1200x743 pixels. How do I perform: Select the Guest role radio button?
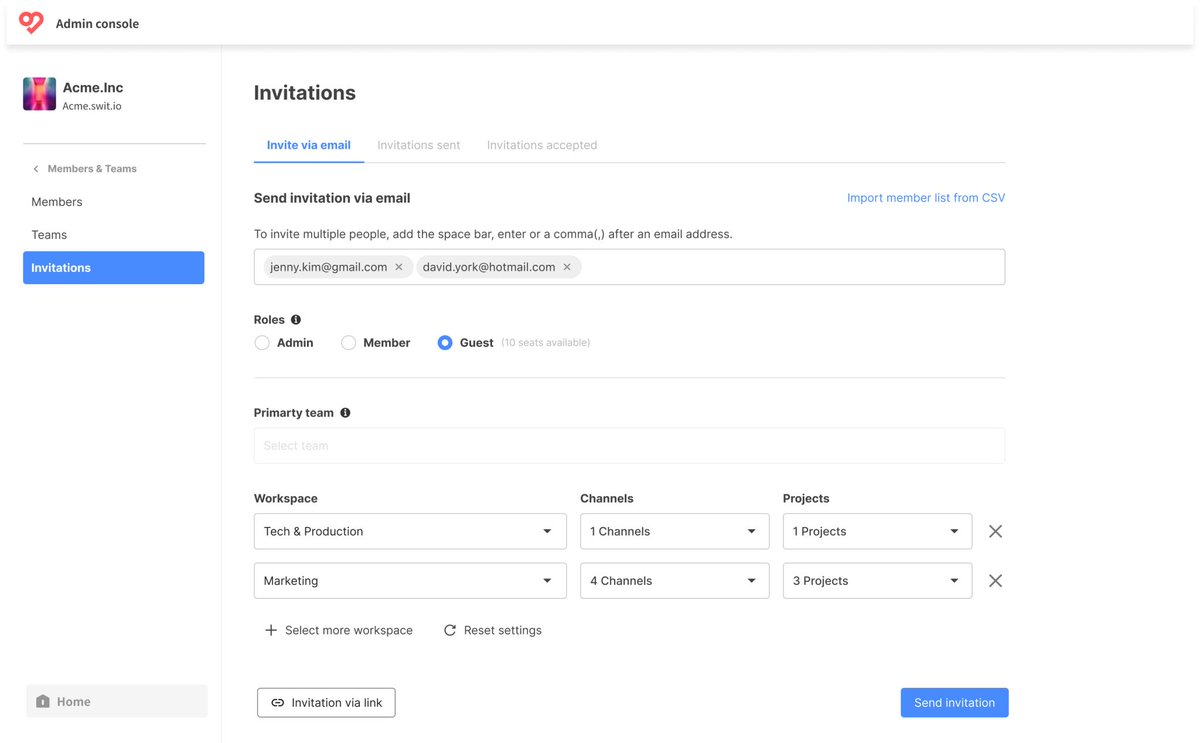pos(445,343)
